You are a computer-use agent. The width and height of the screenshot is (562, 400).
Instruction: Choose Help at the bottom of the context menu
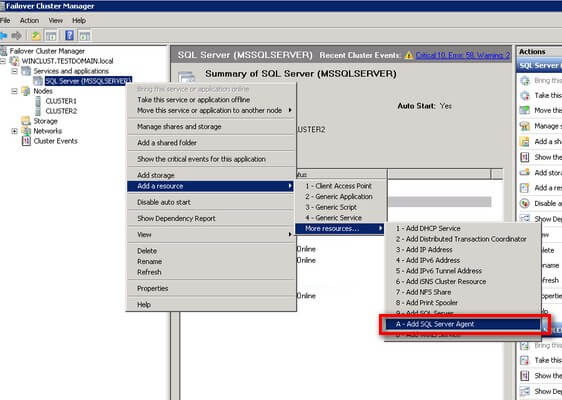211,305
